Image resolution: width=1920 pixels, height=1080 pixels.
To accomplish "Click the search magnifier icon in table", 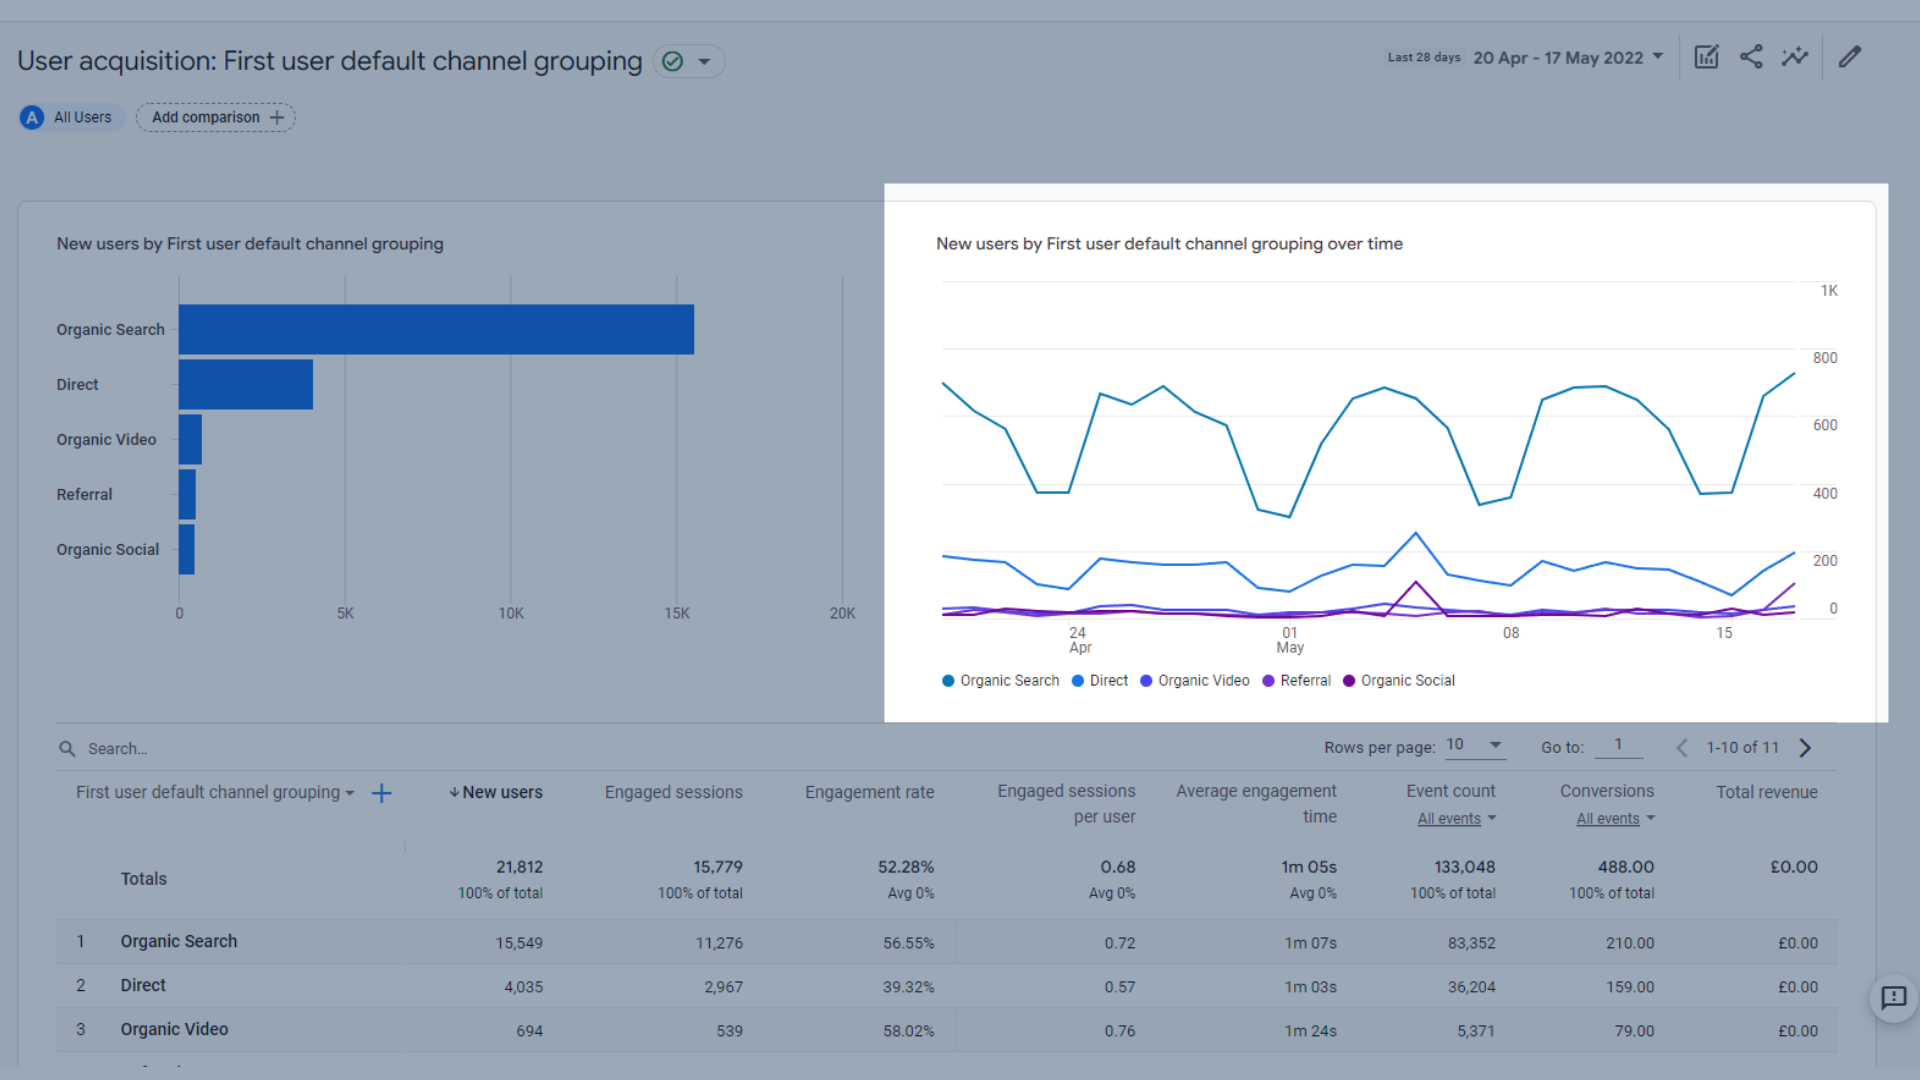I will [67, 749].
